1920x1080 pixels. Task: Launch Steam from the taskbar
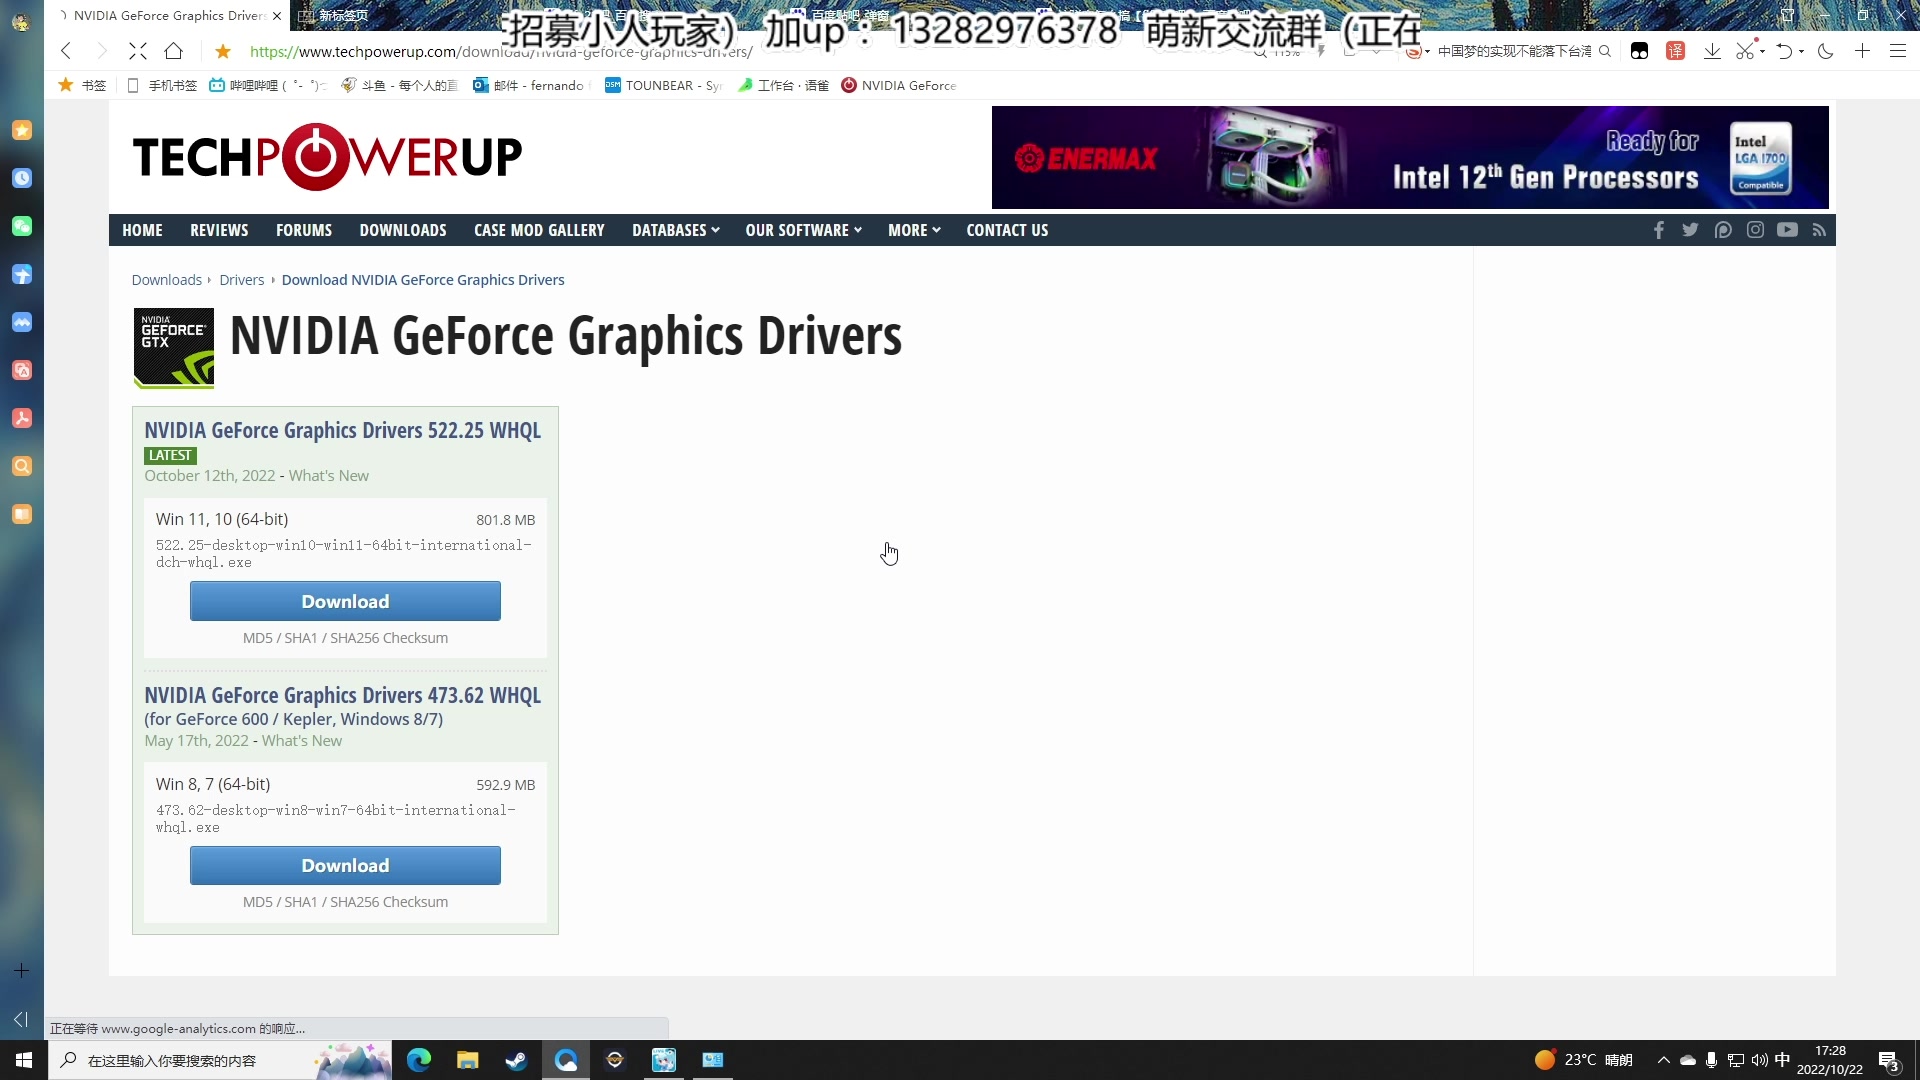(x=516, y=1060)
